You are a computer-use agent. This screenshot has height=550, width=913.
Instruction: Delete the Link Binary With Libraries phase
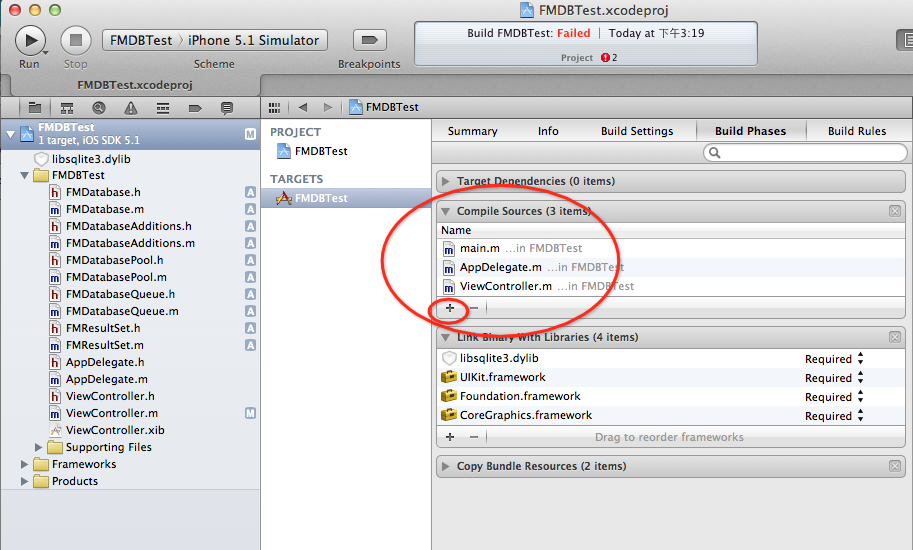895,337
